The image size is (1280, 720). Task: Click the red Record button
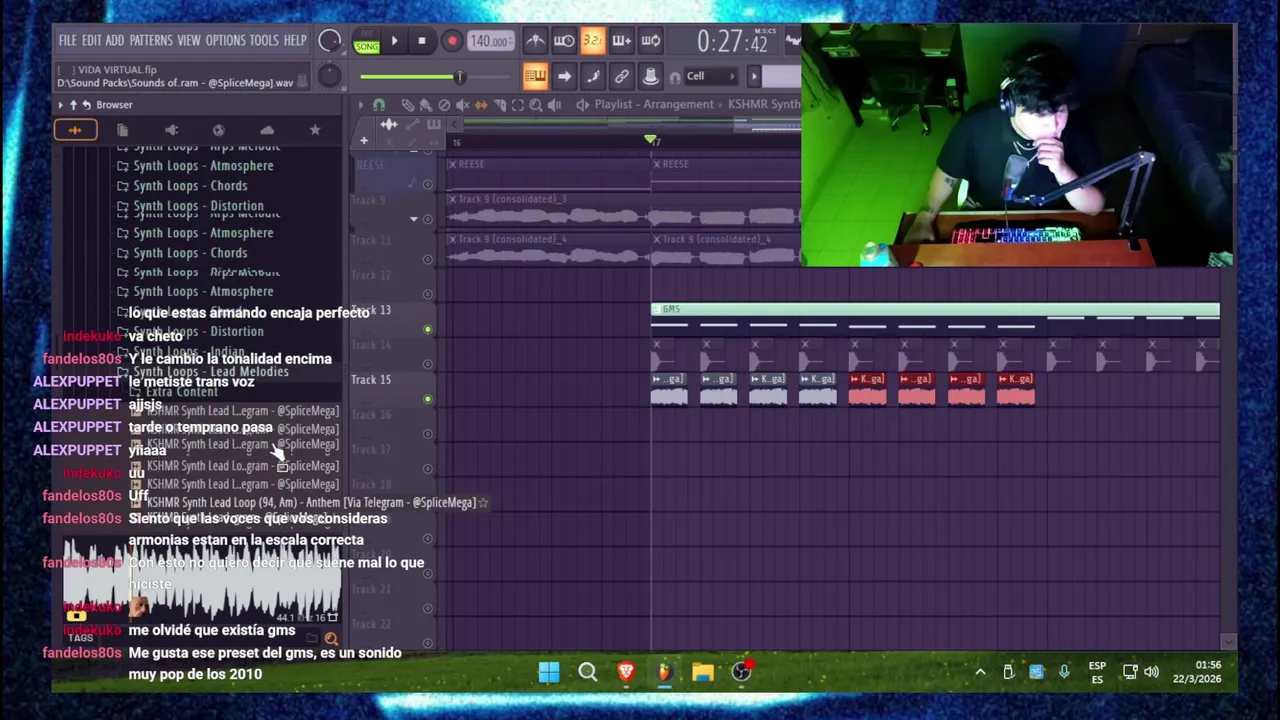click(x=452, y=41)
